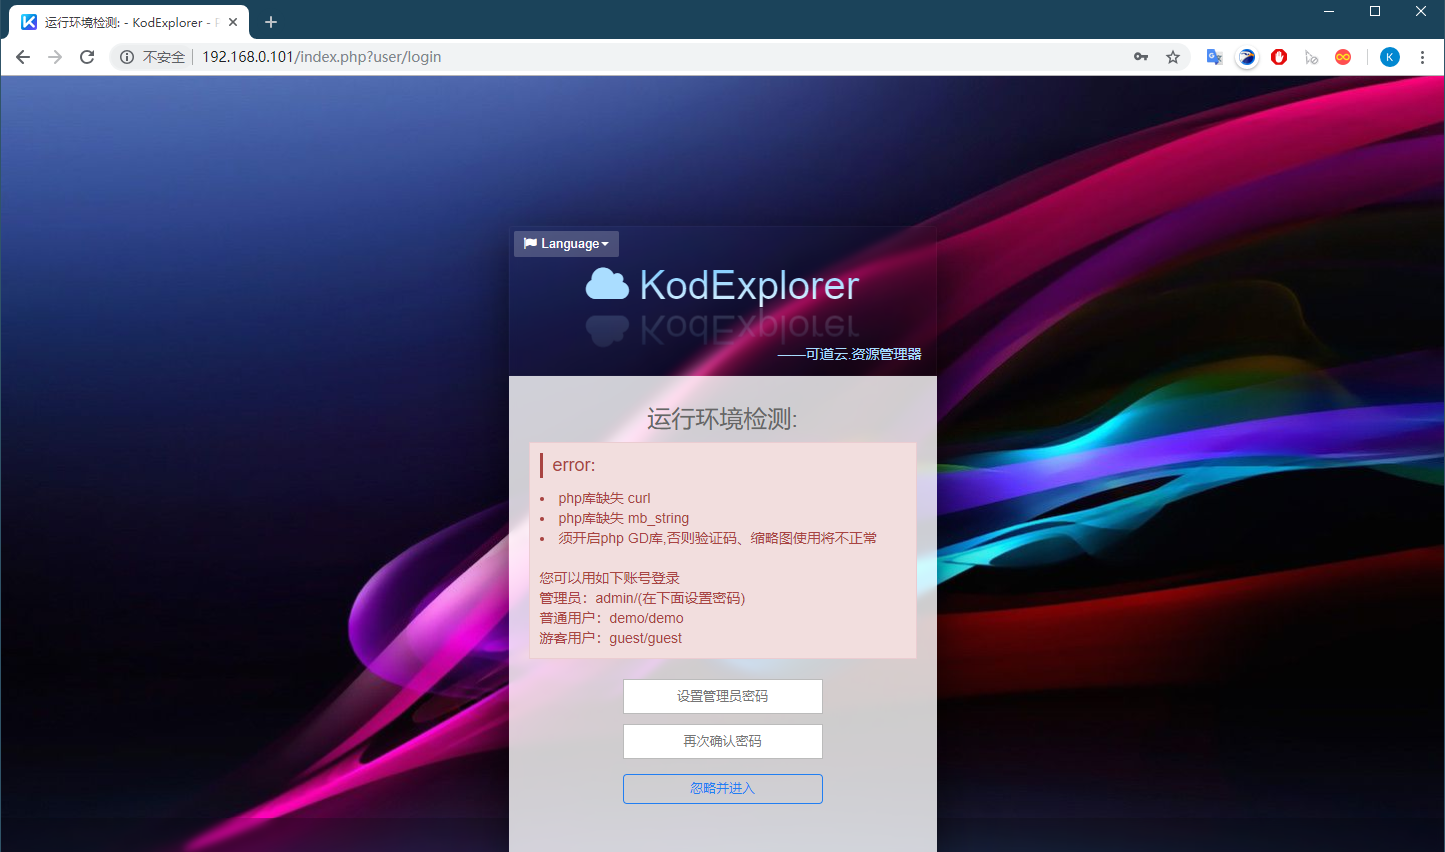The width and height of the screenshot is (1445, 852).
Task: Open the Chrome three-dot menu
Action: coord(1422,57)
